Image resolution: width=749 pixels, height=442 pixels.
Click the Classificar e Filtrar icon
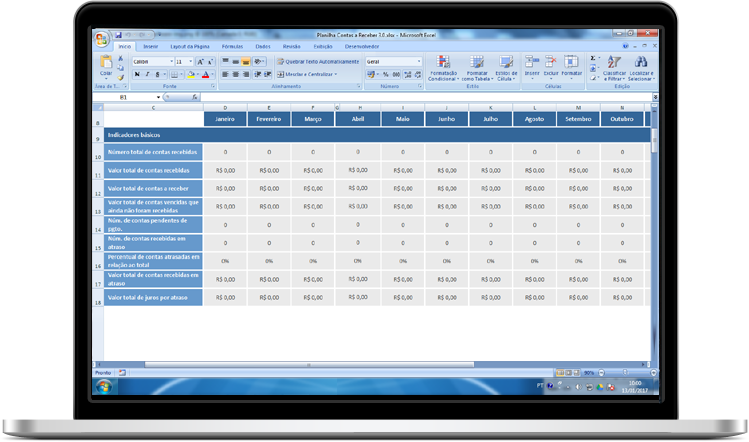click(x=614, y=62)
